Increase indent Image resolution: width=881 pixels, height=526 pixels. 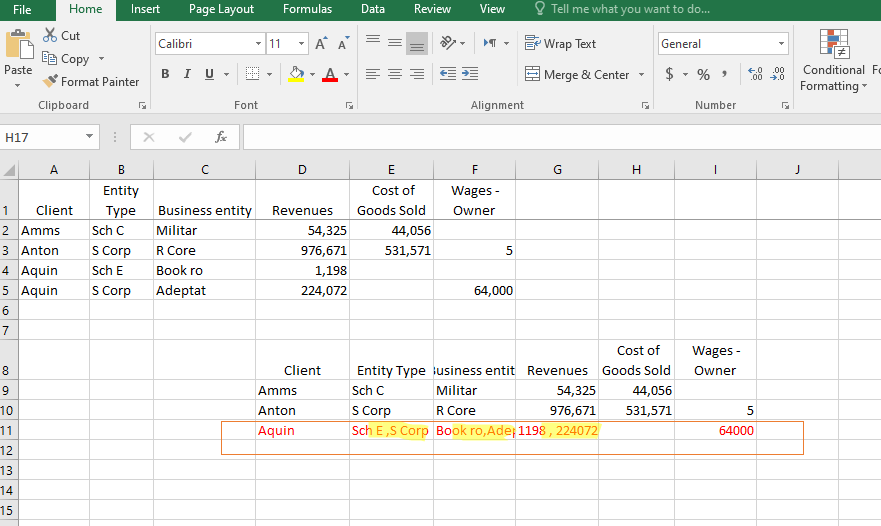point(470,74)
